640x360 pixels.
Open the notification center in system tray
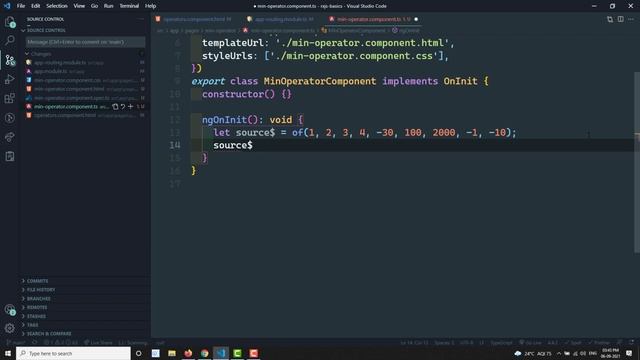[x=629, y=353]
